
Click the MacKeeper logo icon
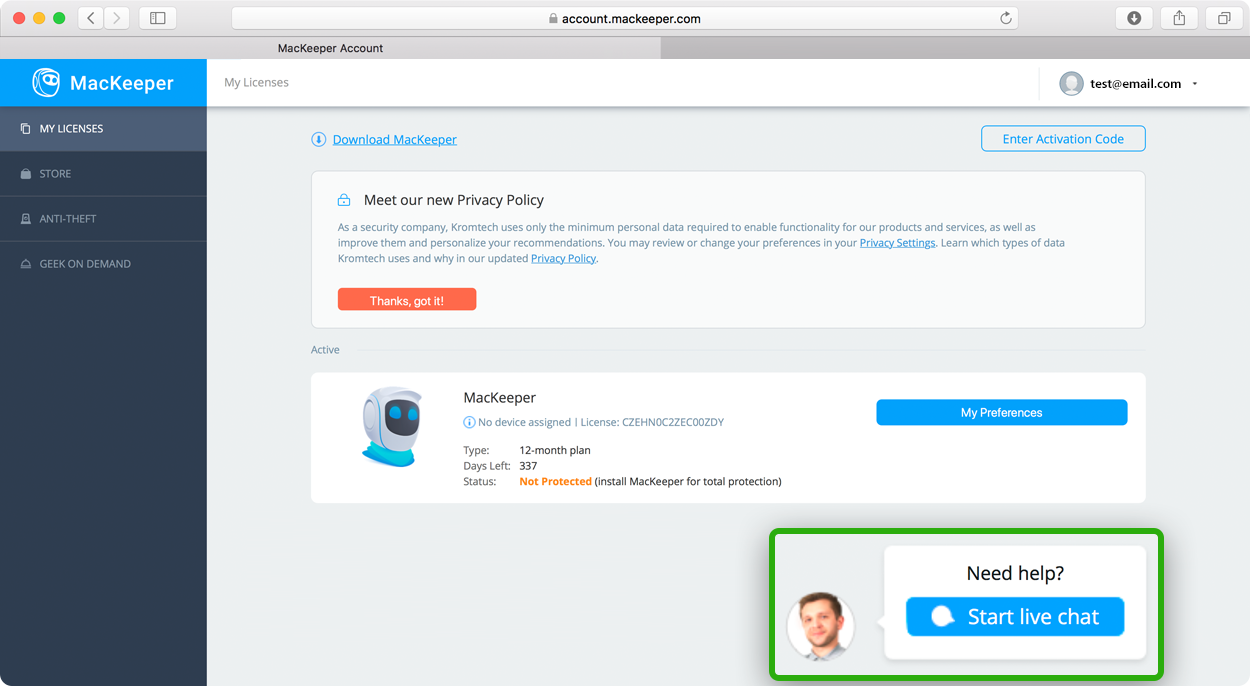(46, 83)
